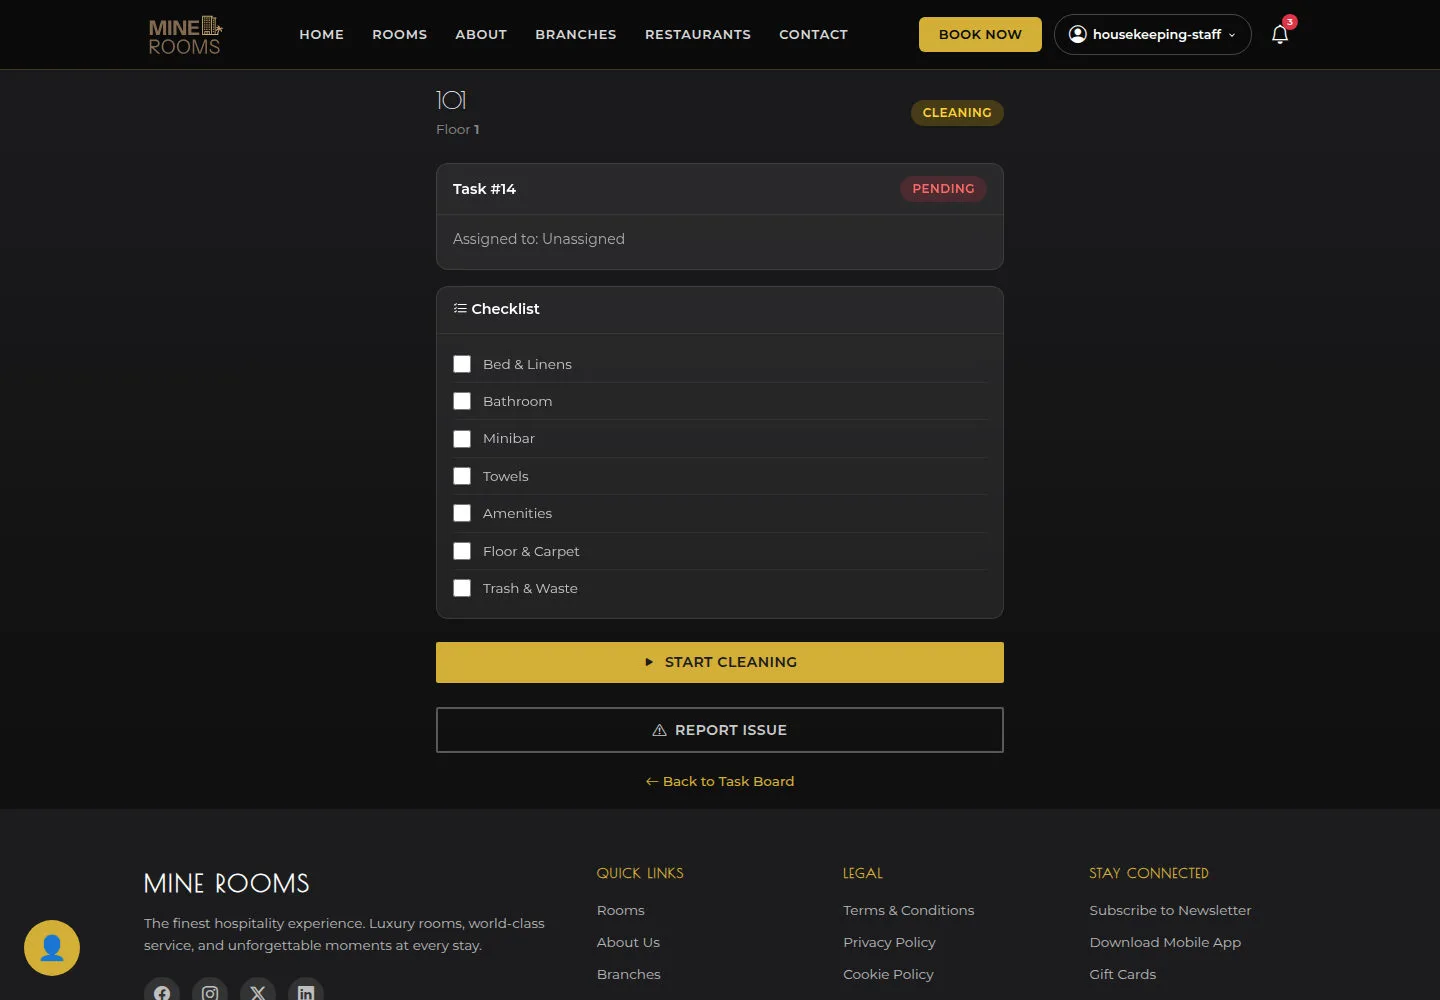Open the Cookie Policy link
1440x1000 pixels.
coord(888,975)
